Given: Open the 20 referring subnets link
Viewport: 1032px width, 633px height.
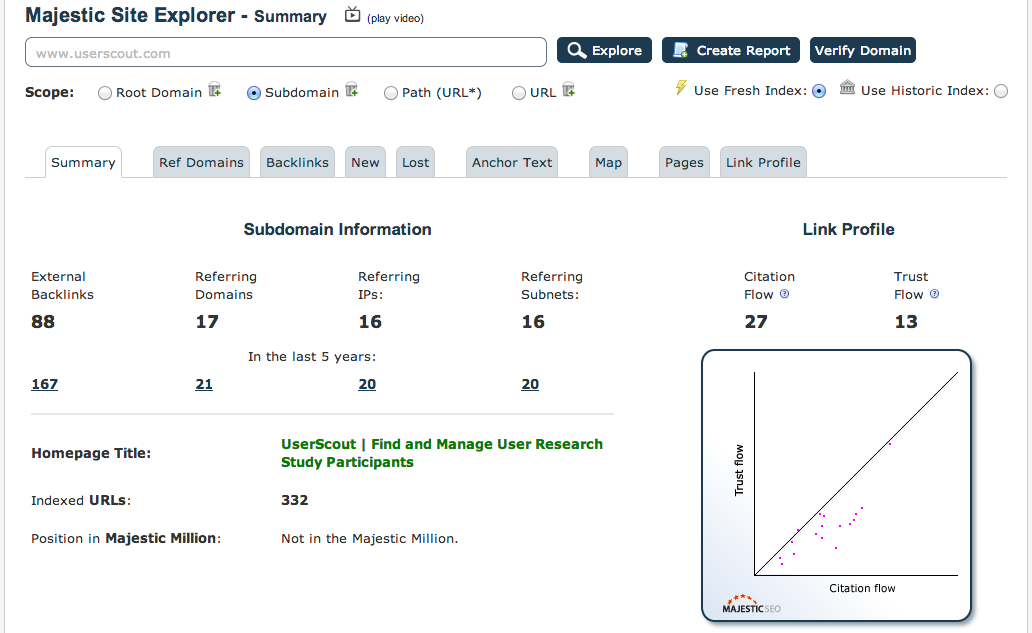Looking at the screenshot, I should pyautogui.click(x=530, y=384).
